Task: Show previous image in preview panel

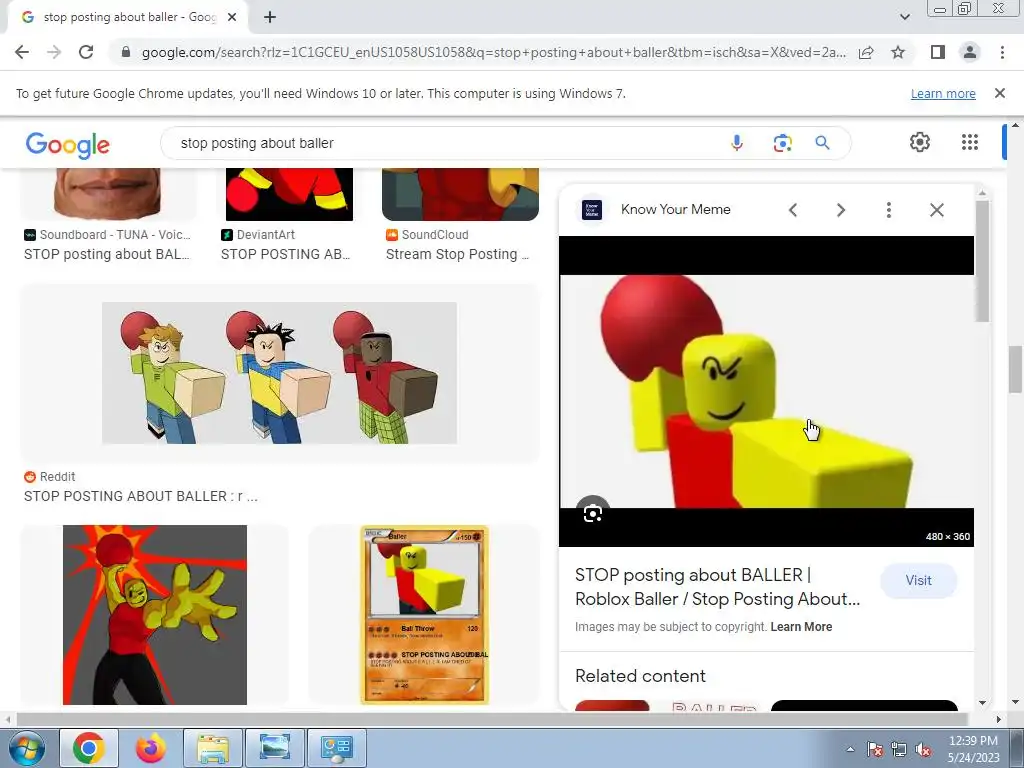Action: coord(793,210)
